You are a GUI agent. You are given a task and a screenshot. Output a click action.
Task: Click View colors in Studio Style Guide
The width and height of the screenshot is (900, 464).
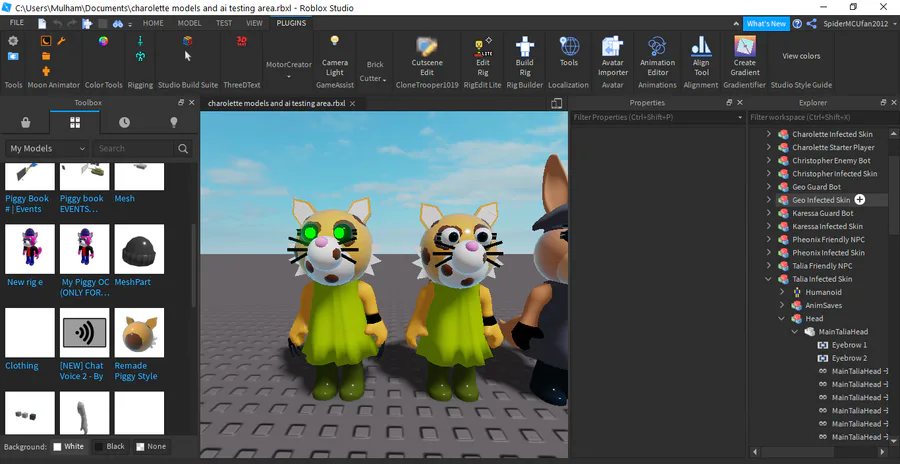coord(801,56)
